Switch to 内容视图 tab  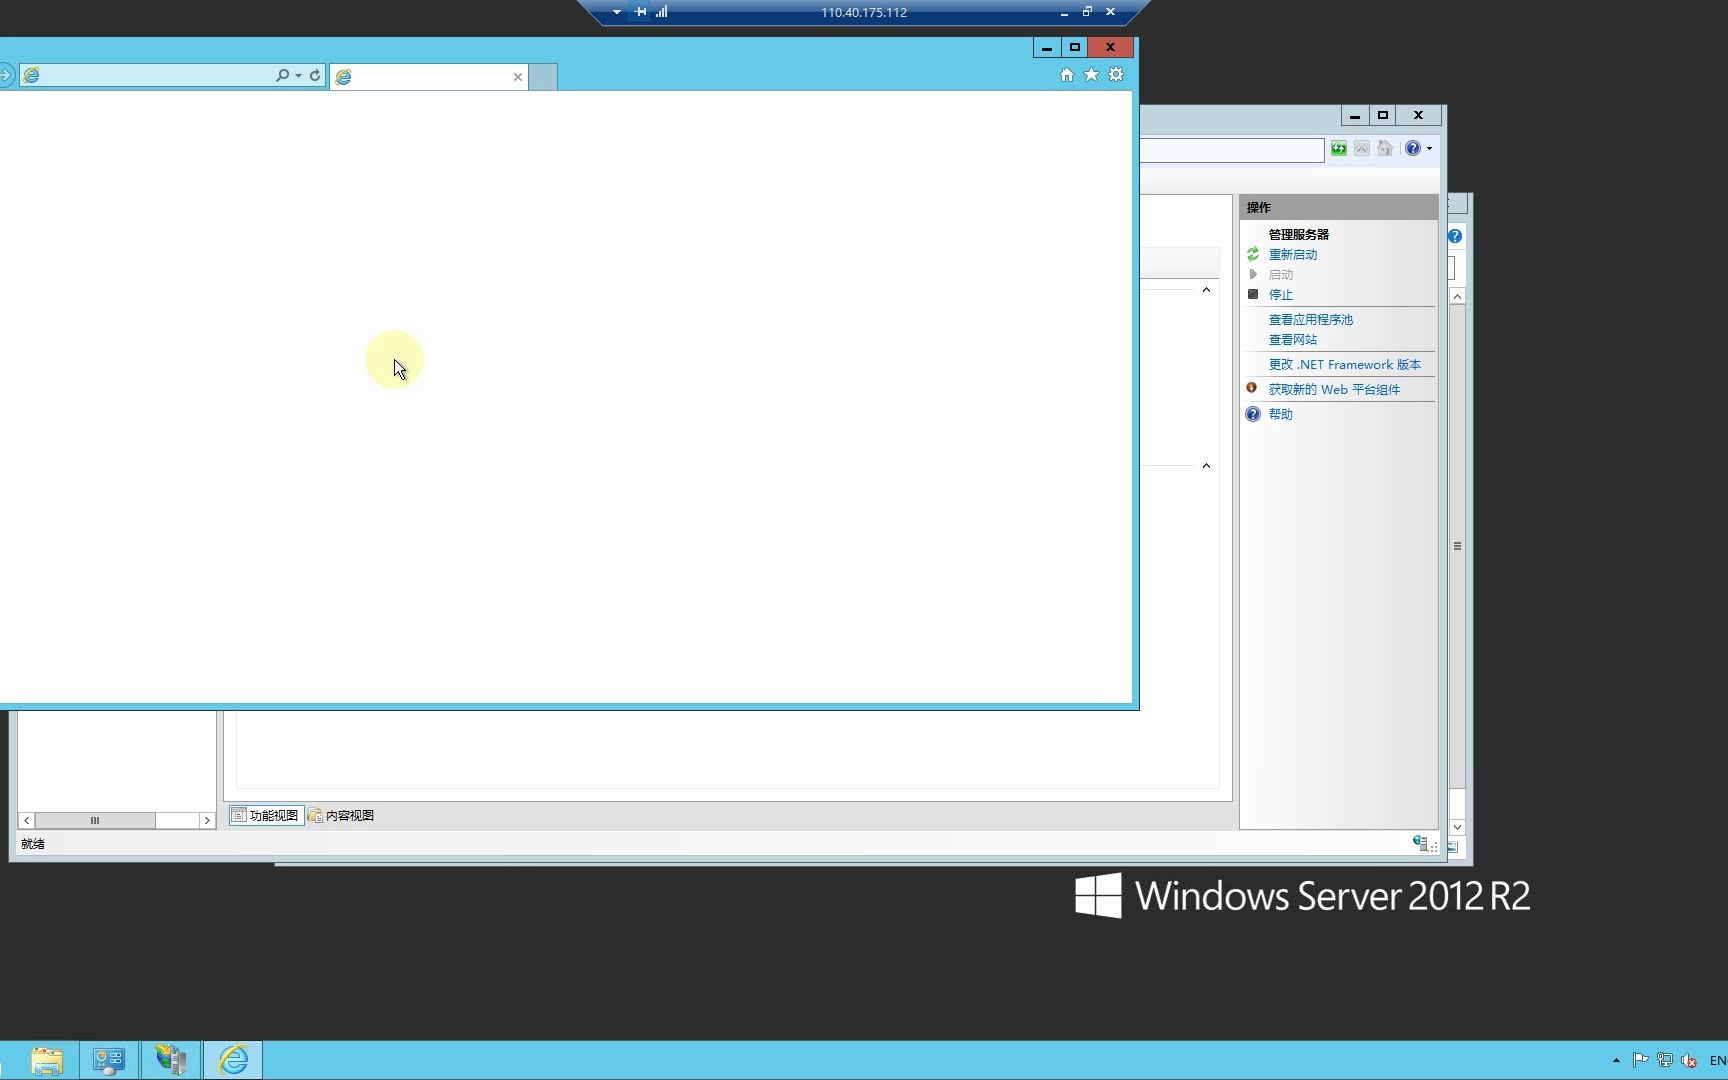coord(341,815)
